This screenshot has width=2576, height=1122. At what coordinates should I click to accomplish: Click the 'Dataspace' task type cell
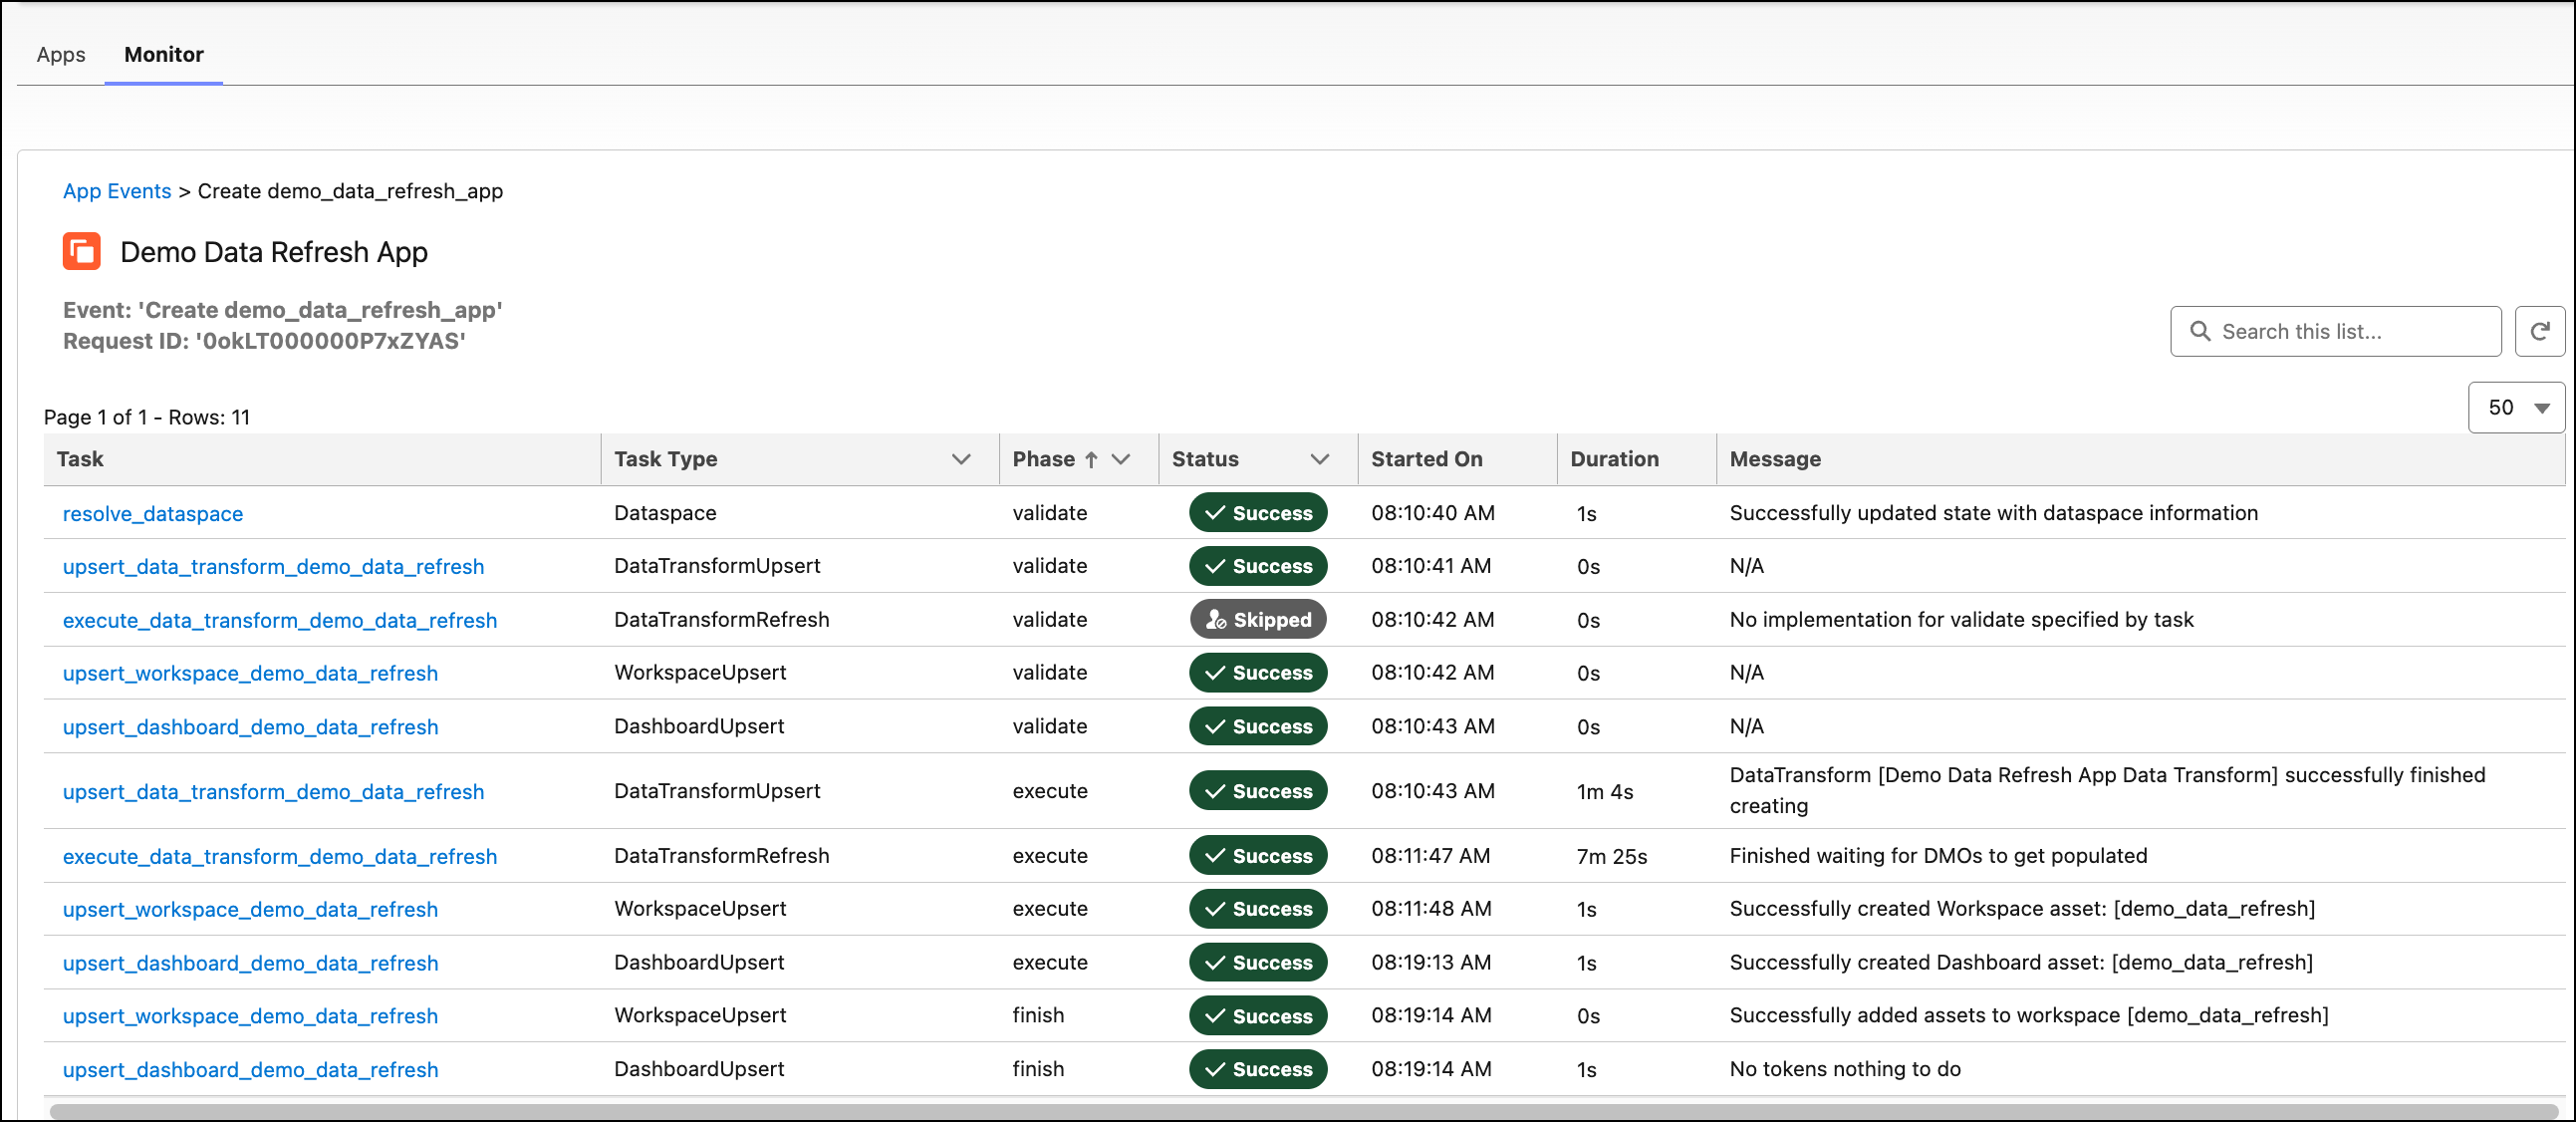(x=665, y=513)
